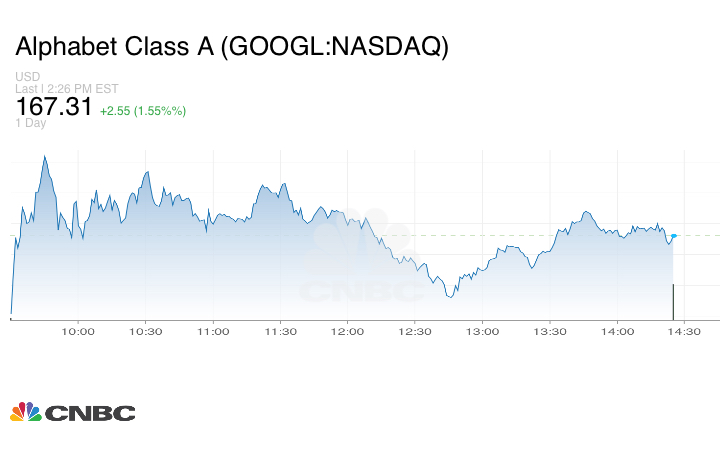Click the CNBC watermark in the chart center
Image resolution: width=720 pixels, height=450 pixels.
[362, 260]
